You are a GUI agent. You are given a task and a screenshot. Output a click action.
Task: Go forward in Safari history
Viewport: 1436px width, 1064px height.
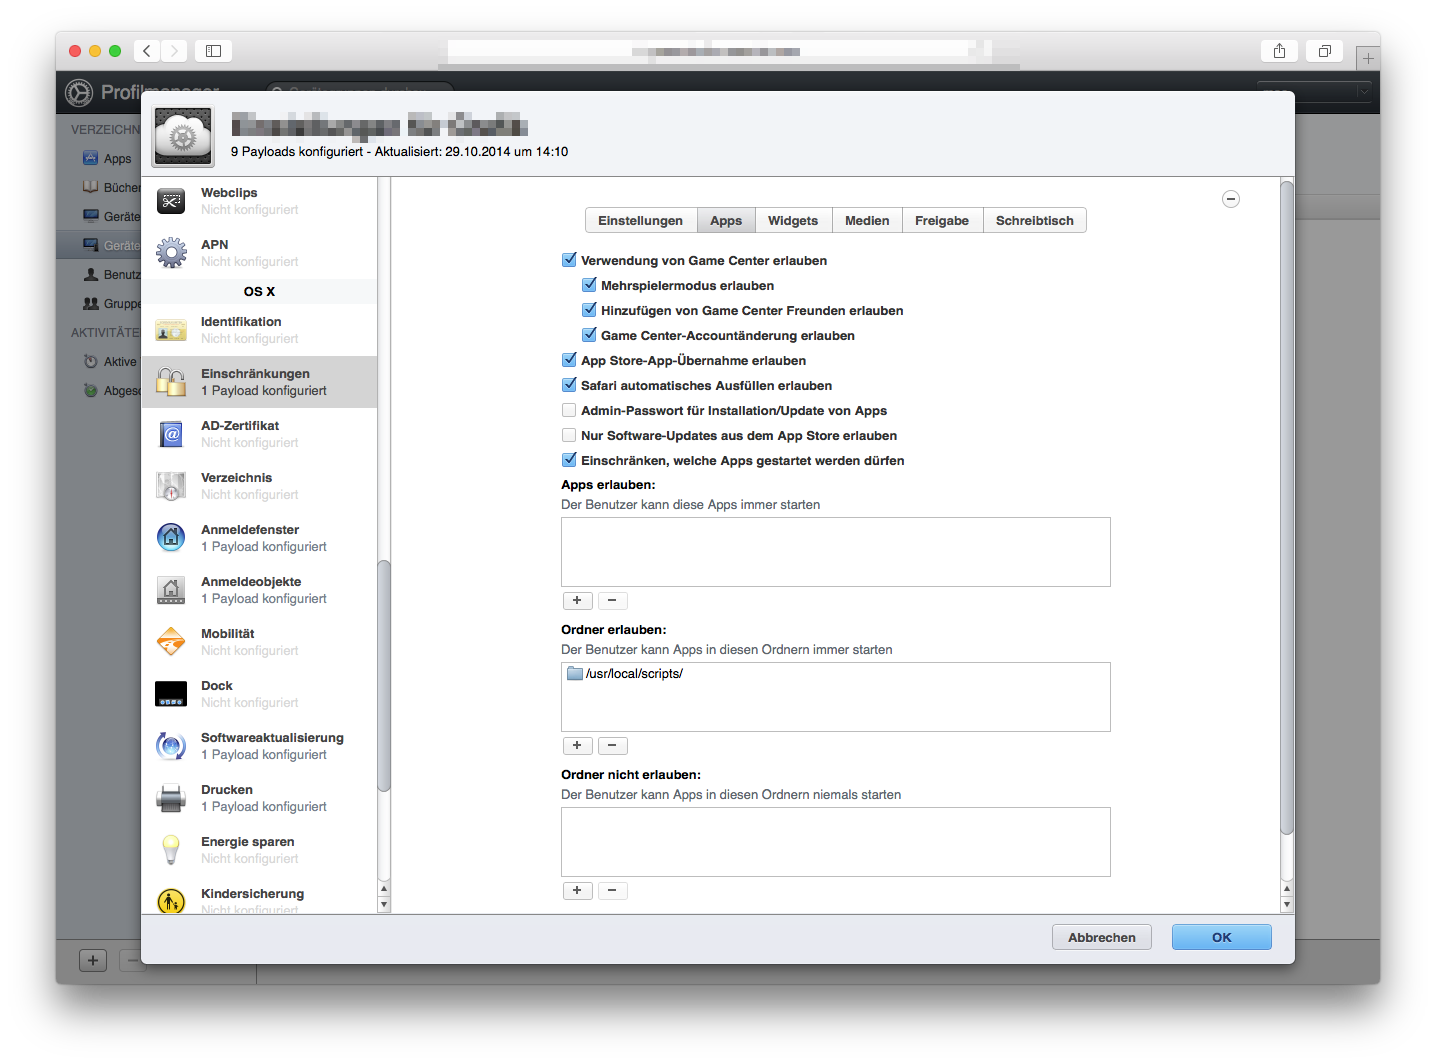[174, 50]
